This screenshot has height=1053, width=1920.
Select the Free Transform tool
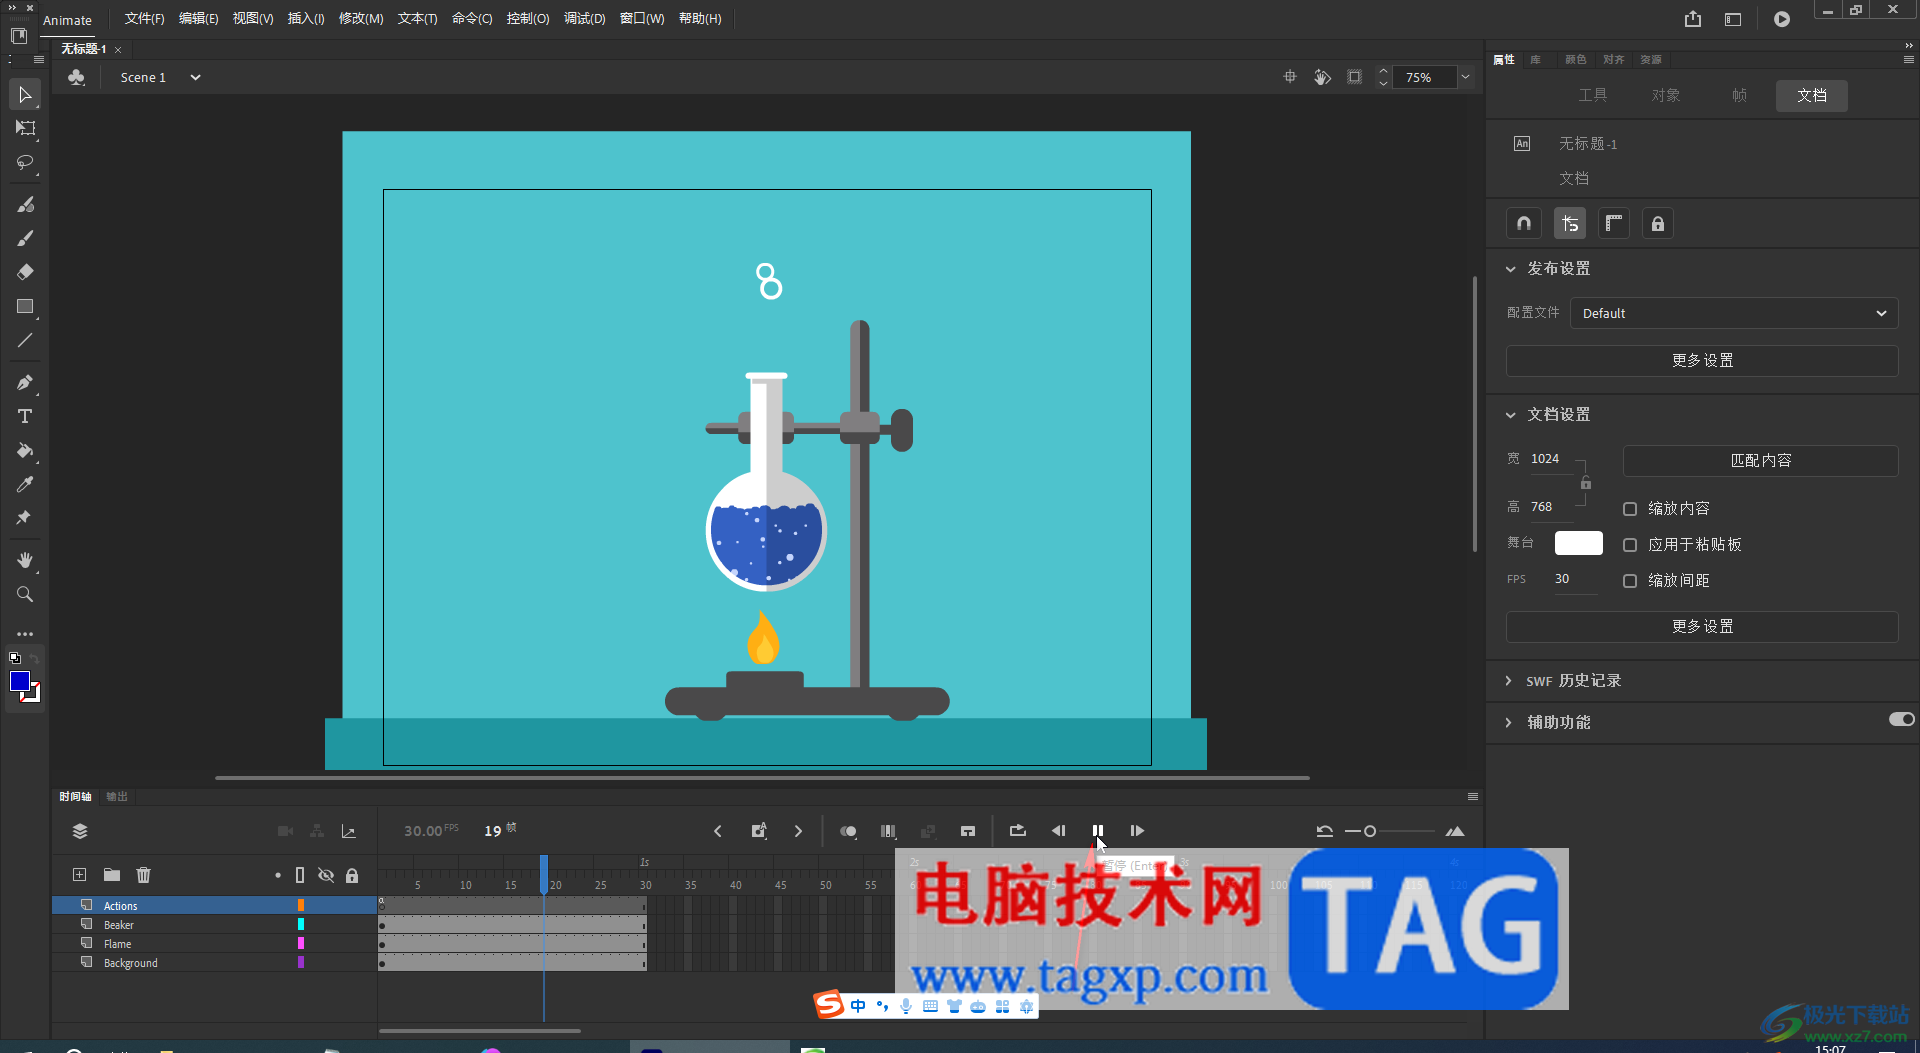(x=25, y=128)
